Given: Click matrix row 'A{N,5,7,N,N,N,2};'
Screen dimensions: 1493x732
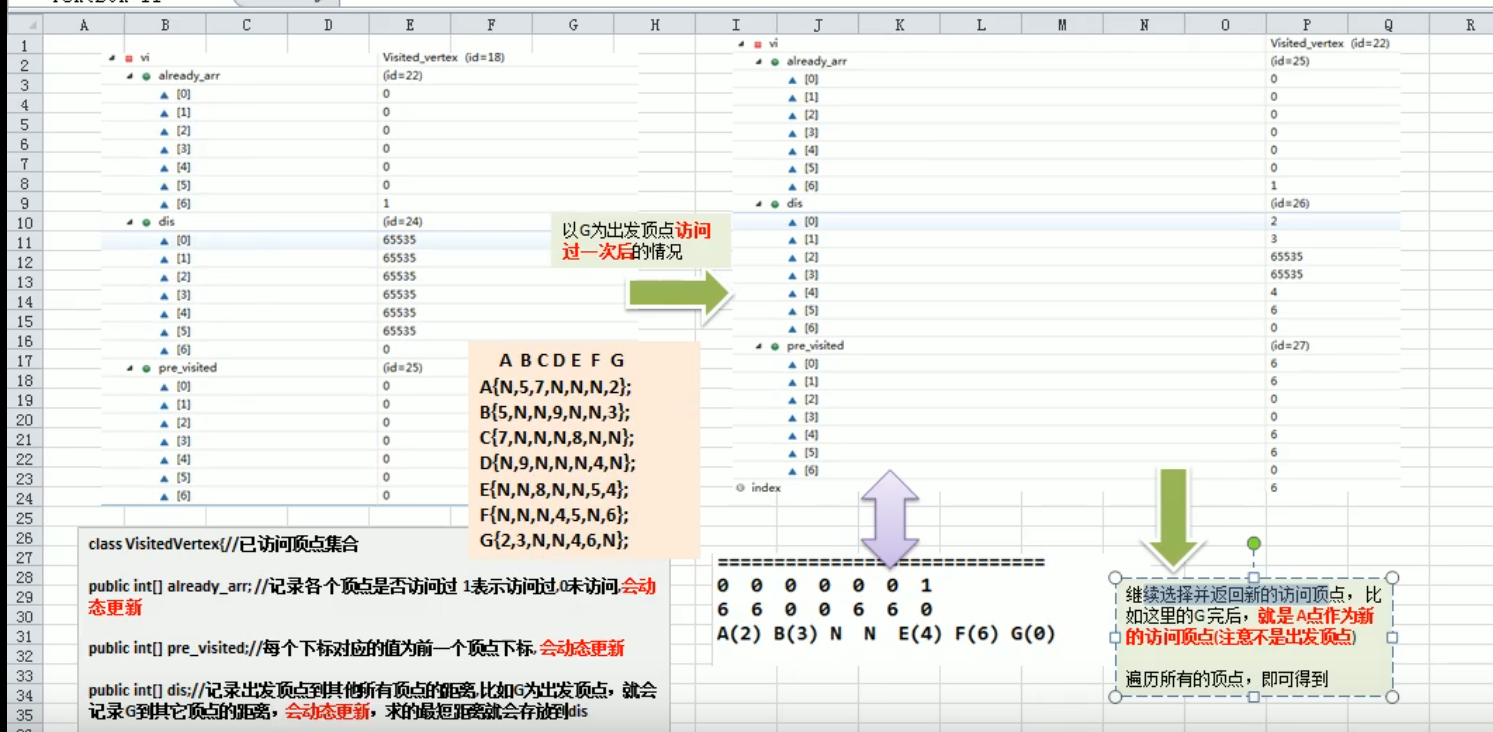Looking at the screenshot, I should (x=556, y=387).
